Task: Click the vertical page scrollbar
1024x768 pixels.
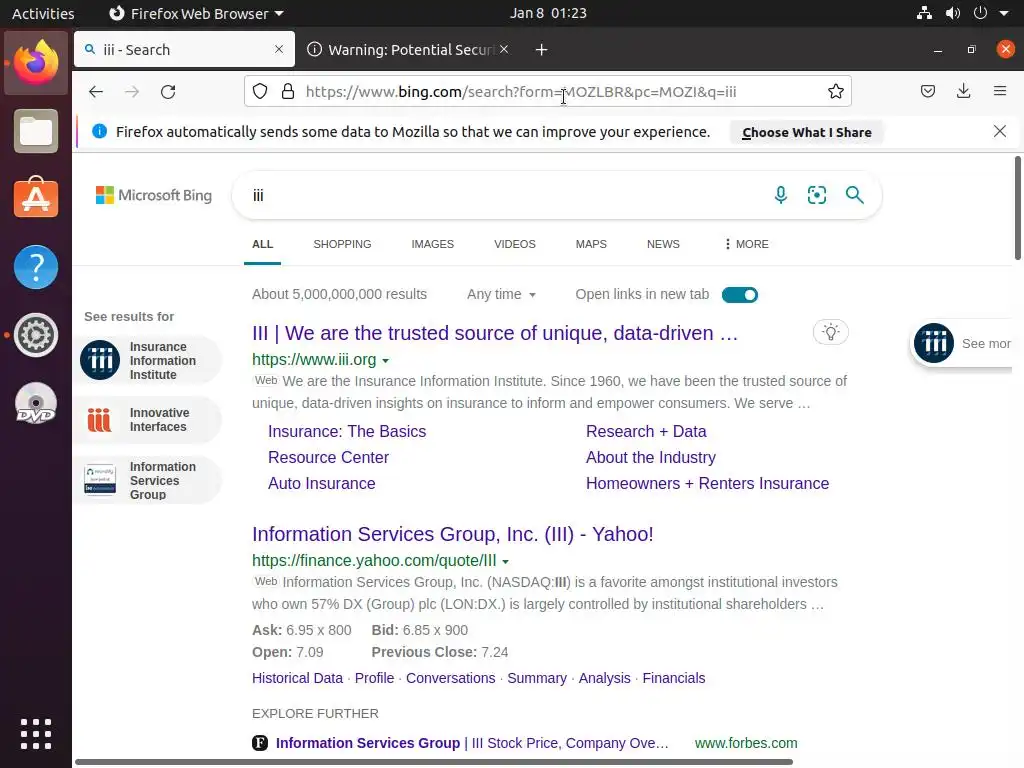Action: 1018,208
